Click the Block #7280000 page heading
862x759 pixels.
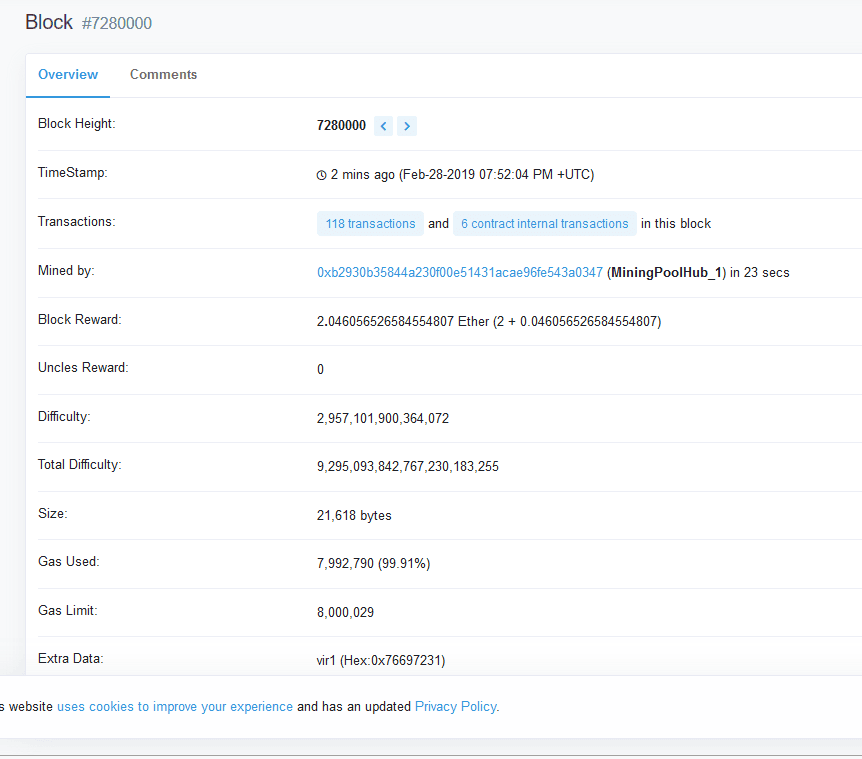(x=89, y=23)
